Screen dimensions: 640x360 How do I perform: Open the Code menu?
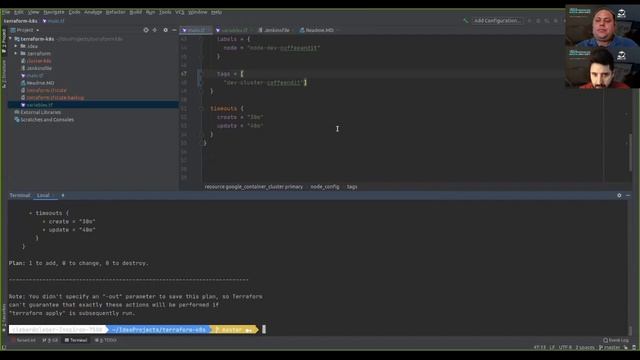74,12
